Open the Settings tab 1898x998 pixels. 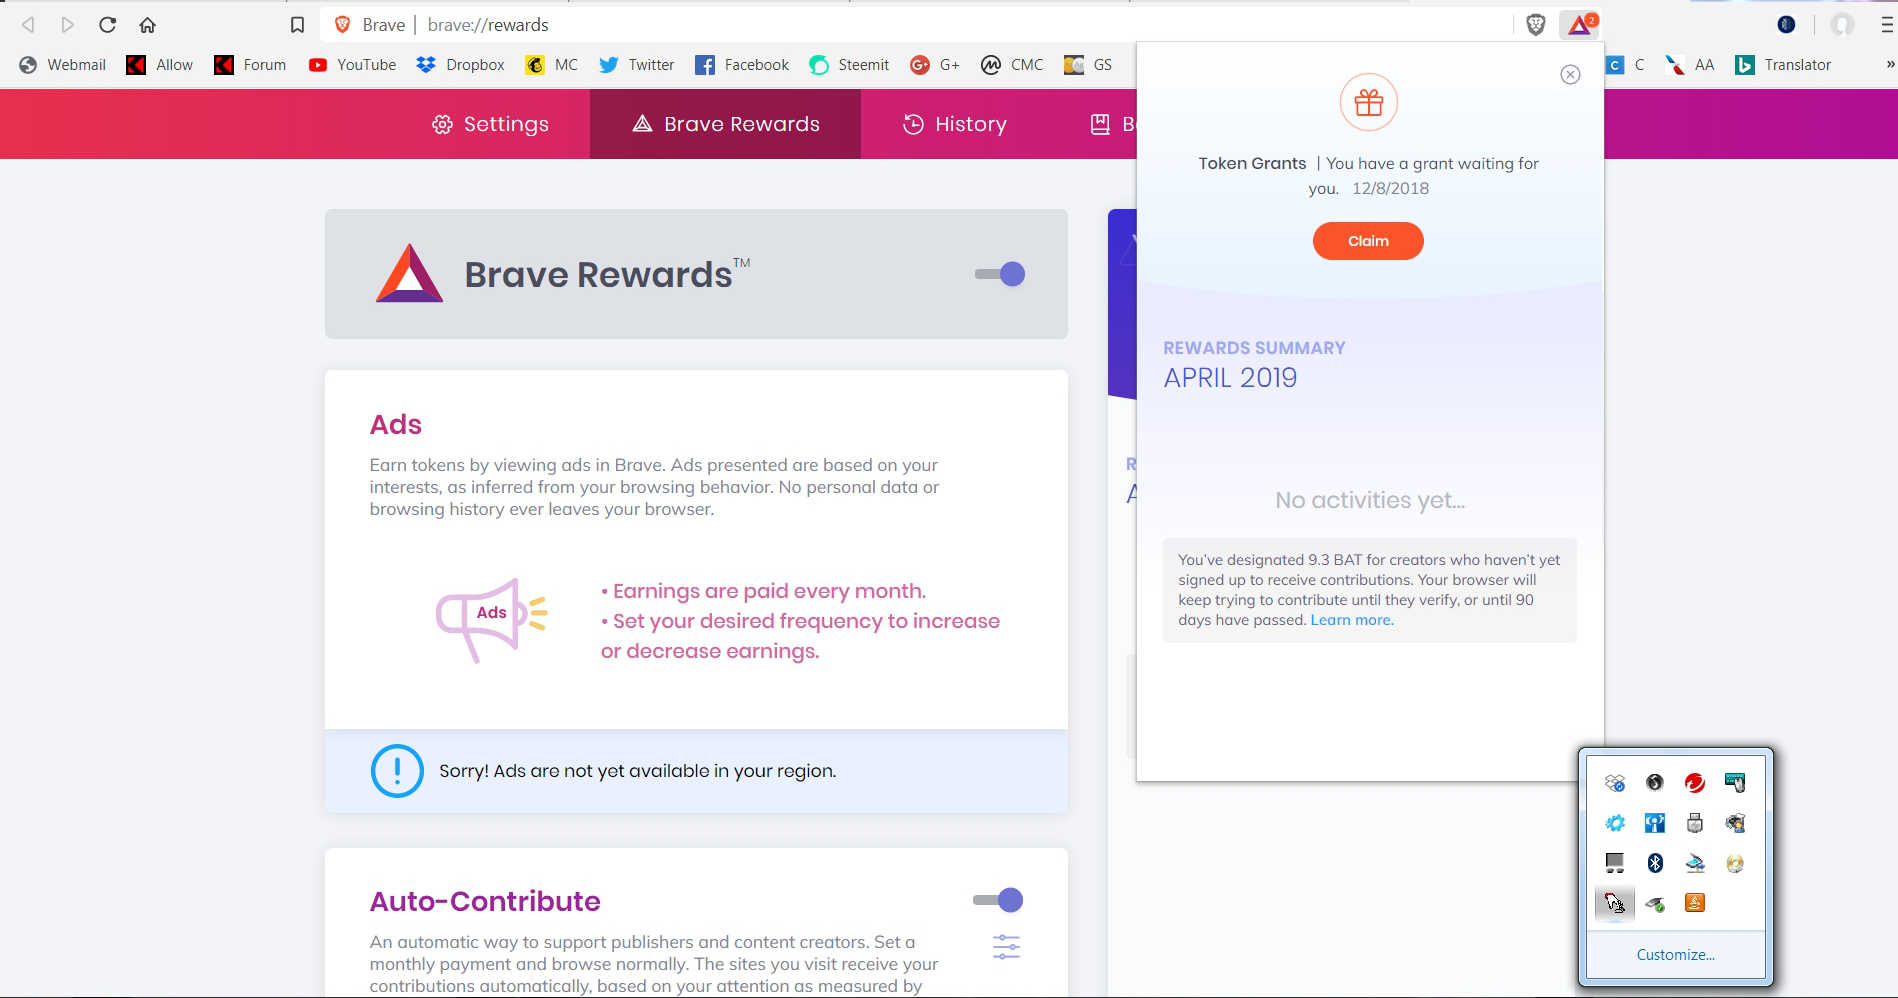coord(490,124)
